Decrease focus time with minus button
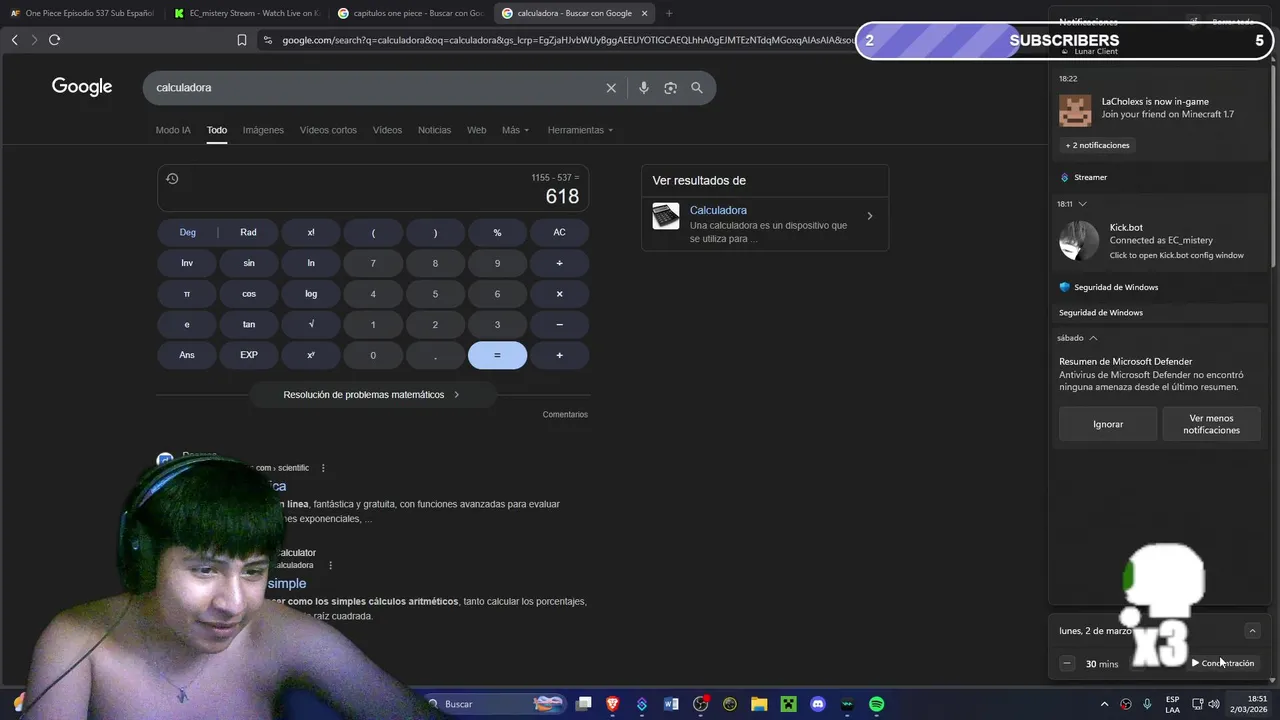 click(x=1067, y=663)
